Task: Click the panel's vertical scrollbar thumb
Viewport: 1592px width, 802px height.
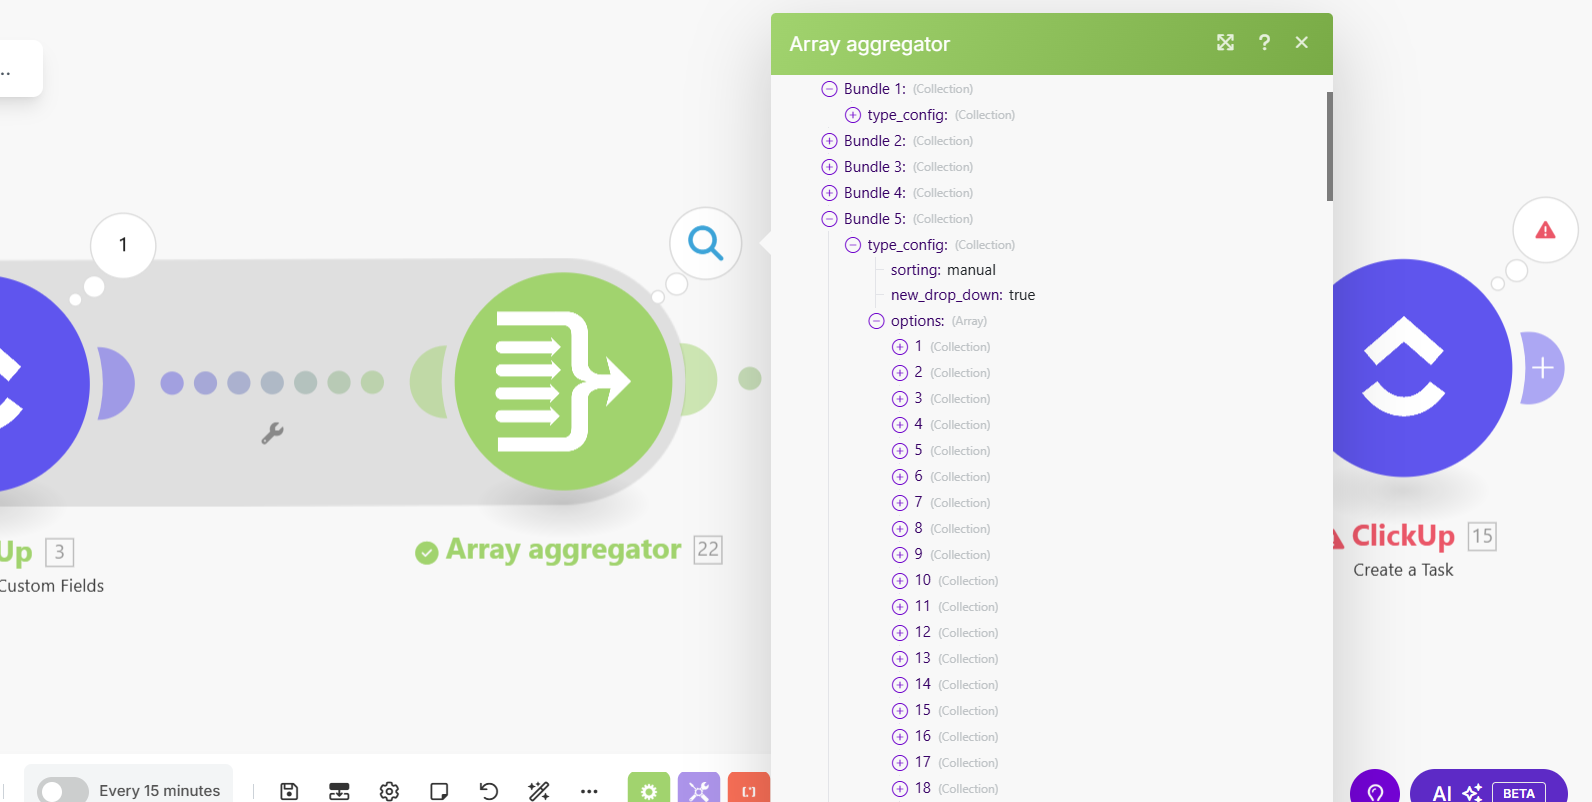Action: [x=1330, y=146]
